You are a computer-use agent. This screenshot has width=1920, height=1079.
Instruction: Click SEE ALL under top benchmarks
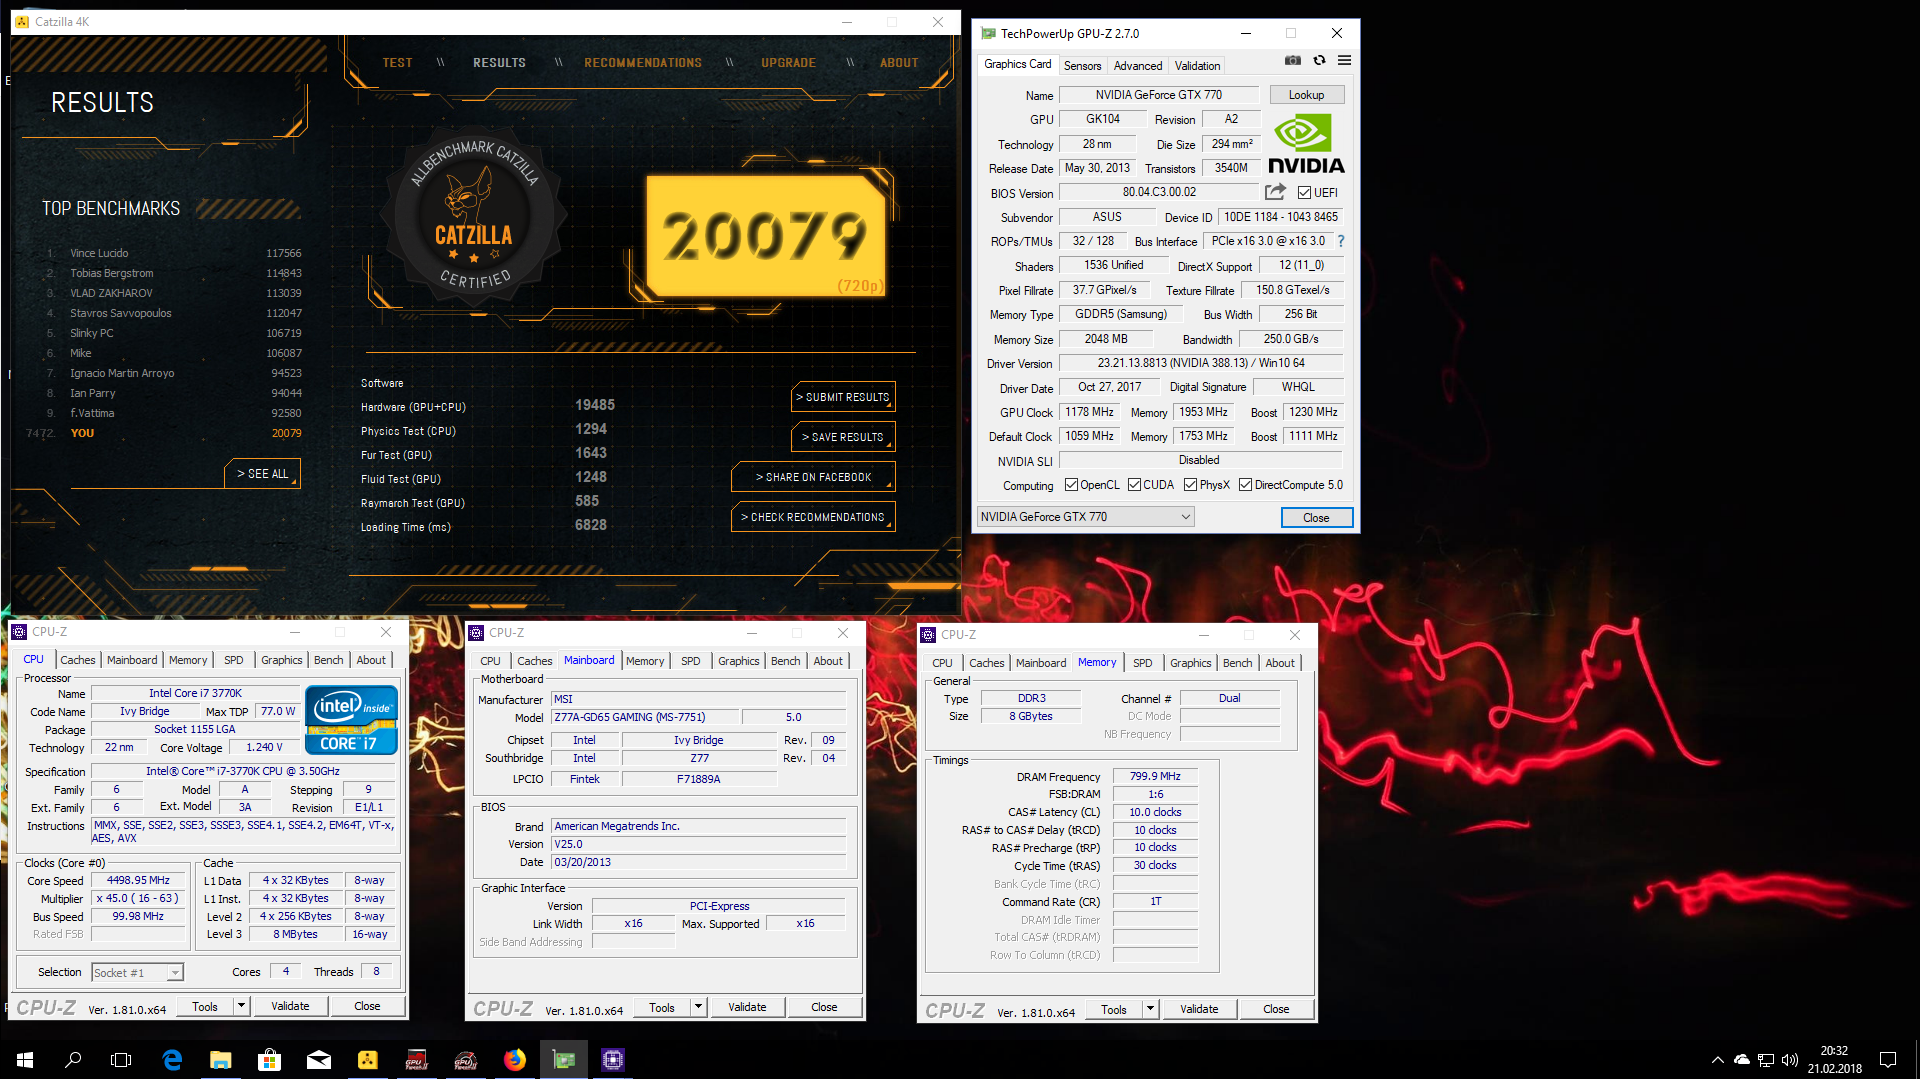tap(262, 474)
